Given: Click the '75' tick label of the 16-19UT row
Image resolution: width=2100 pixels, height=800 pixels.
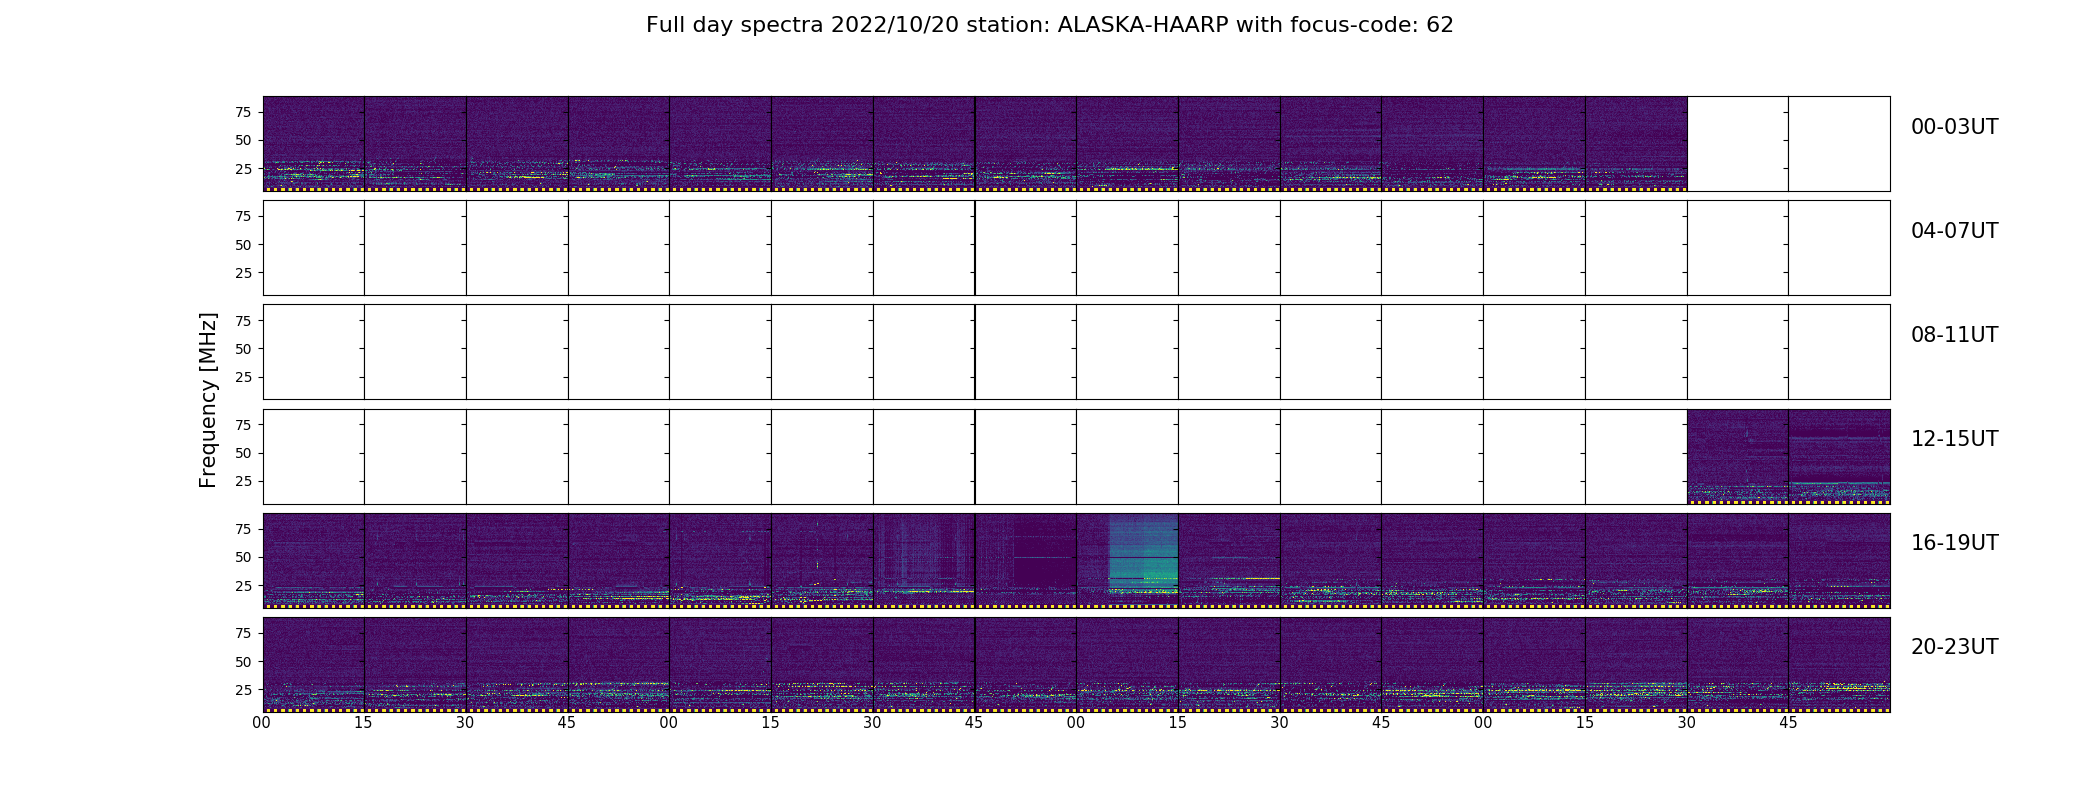Looking at the screenshot, I should (243, 529).
